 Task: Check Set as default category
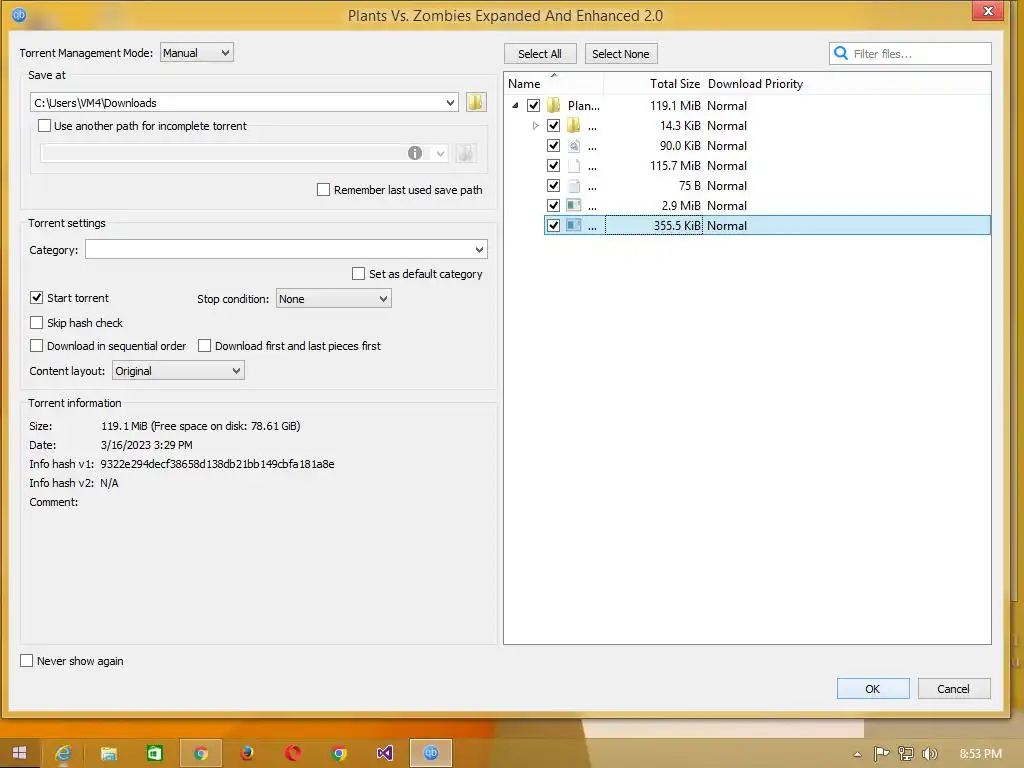click(x=359, y=274)
